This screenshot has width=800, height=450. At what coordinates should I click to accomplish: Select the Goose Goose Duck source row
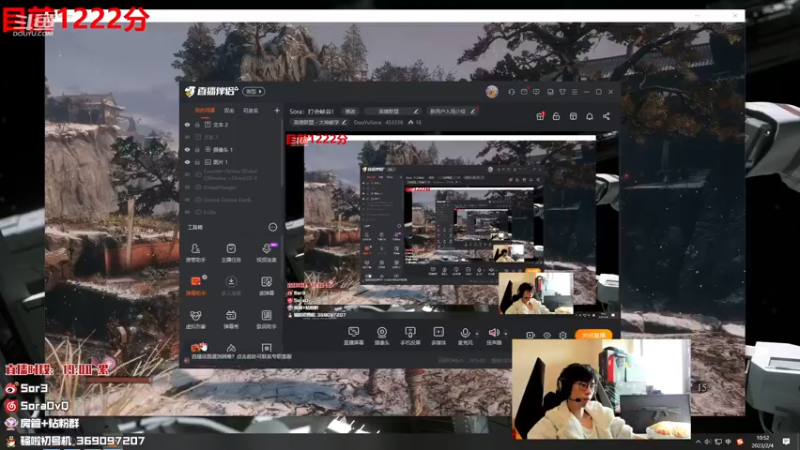(x=232, y=200)
